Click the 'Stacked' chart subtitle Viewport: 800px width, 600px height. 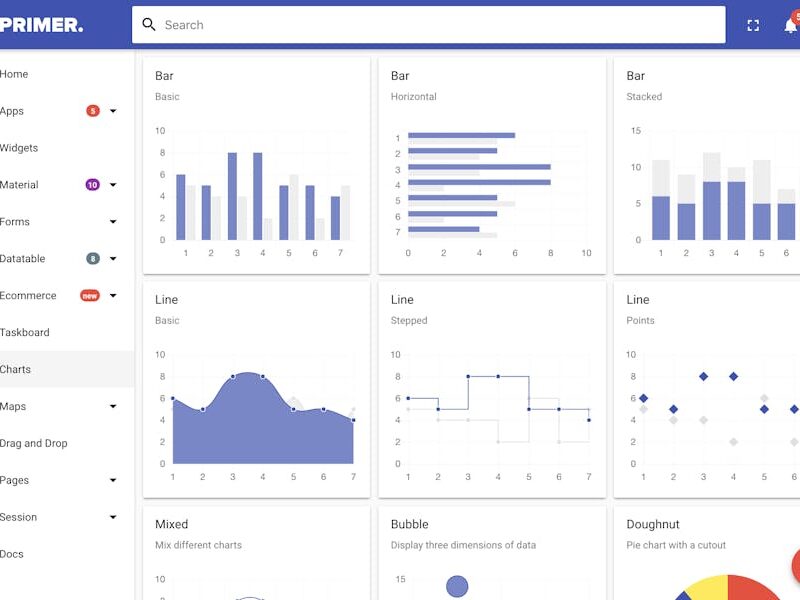pyautogui.click(x=644, y=96)
